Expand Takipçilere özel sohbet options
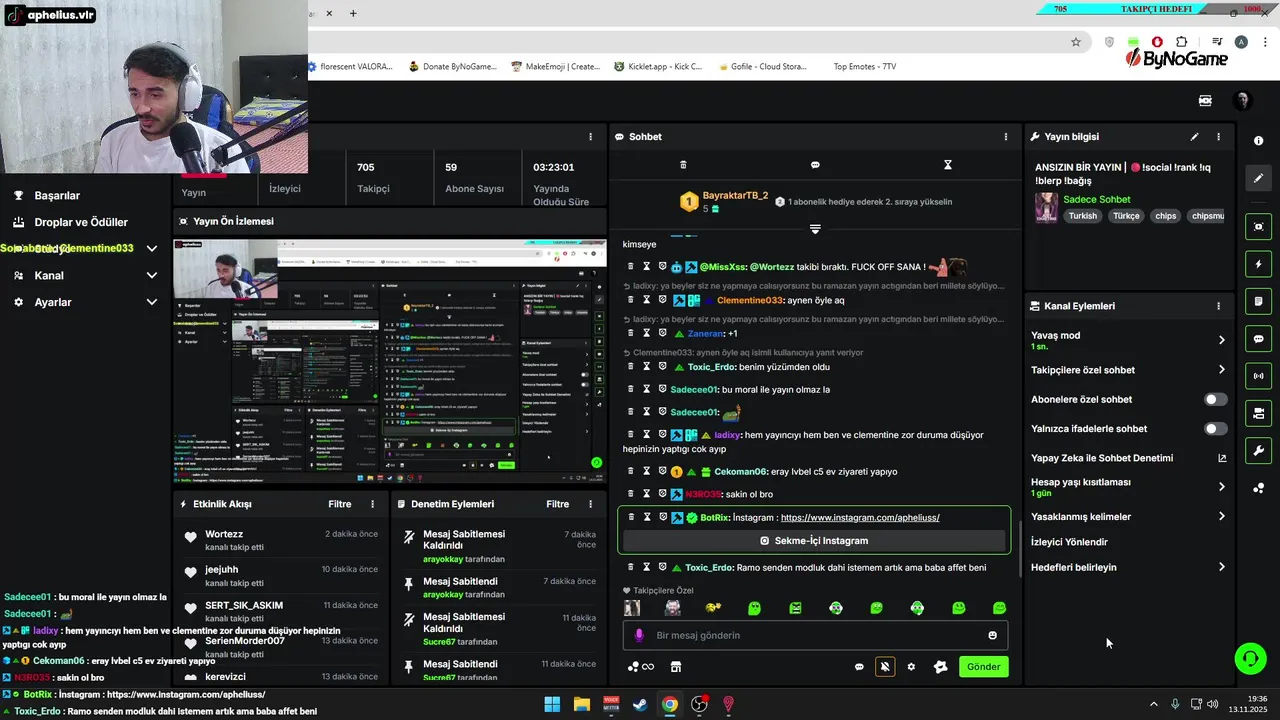 pos(1221,370)
